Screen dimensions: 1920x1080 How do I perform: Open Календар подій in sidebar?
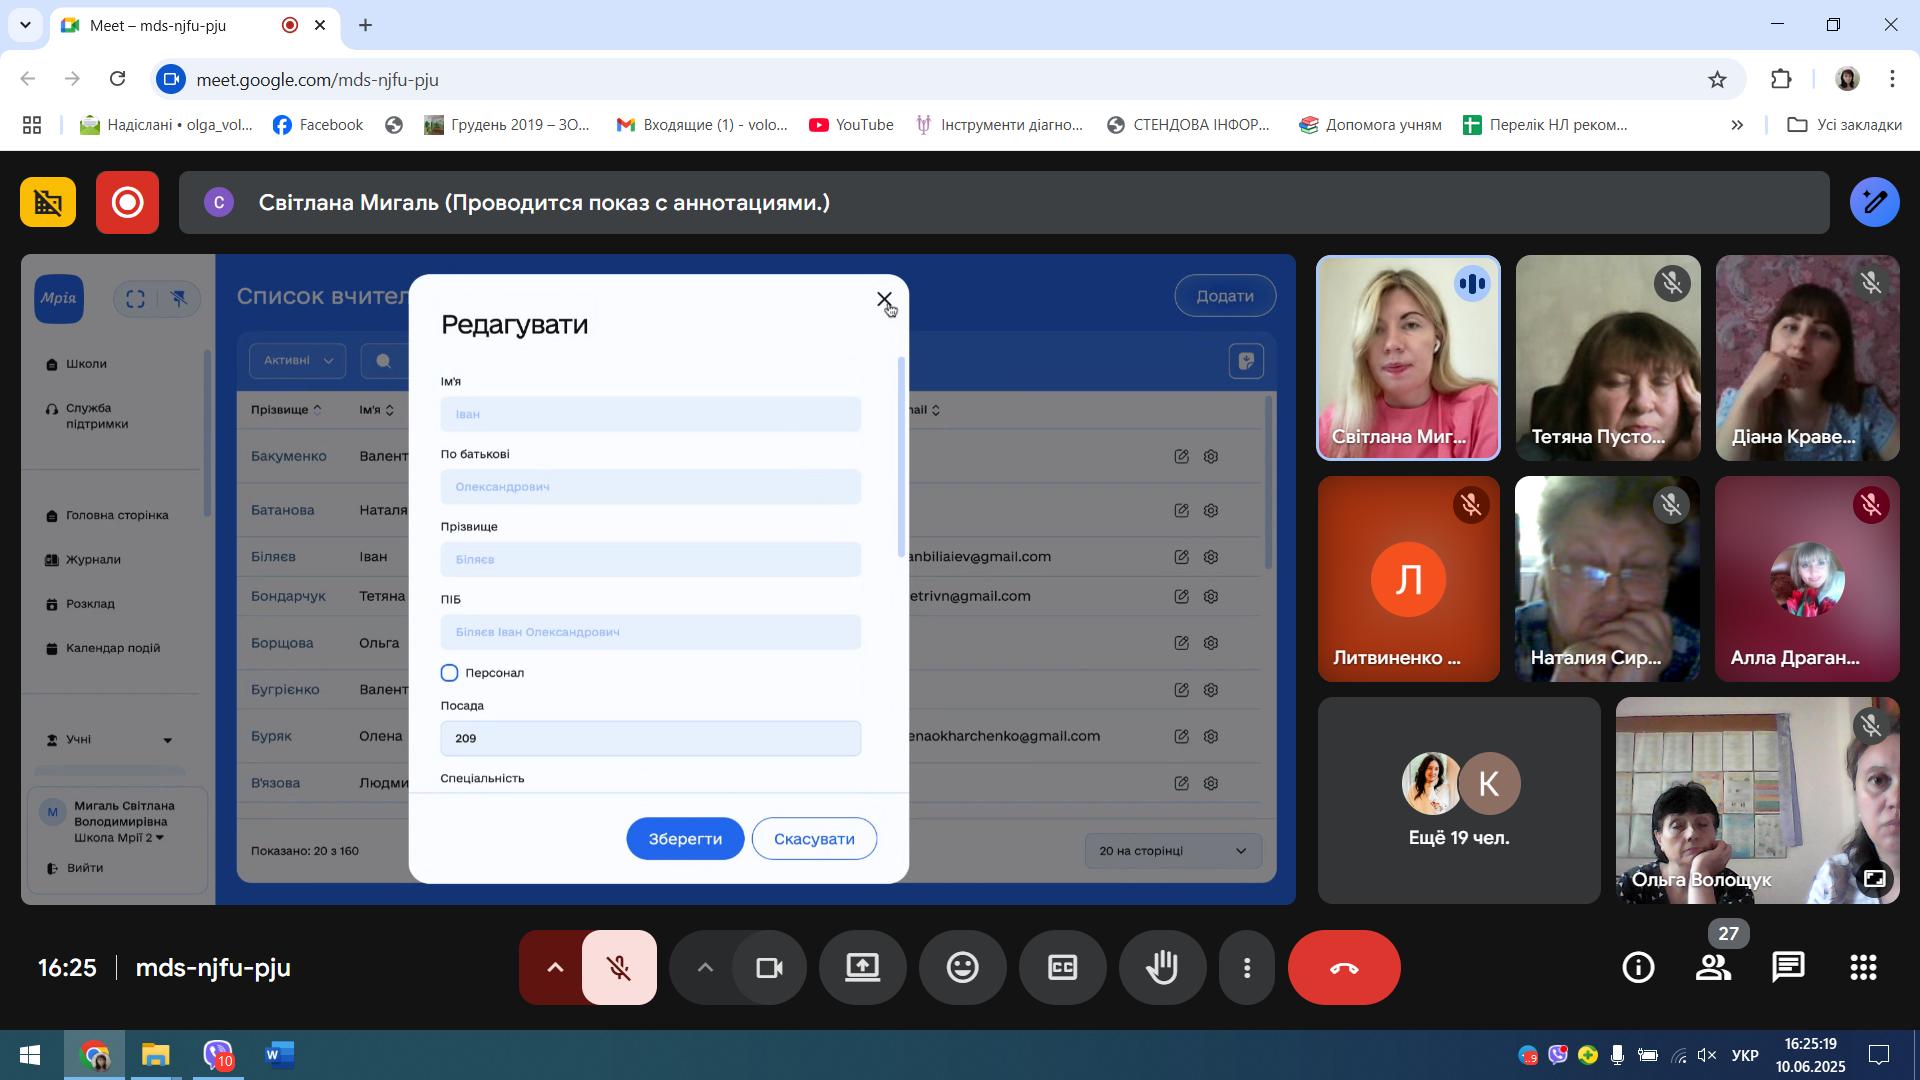coord(112,648)
